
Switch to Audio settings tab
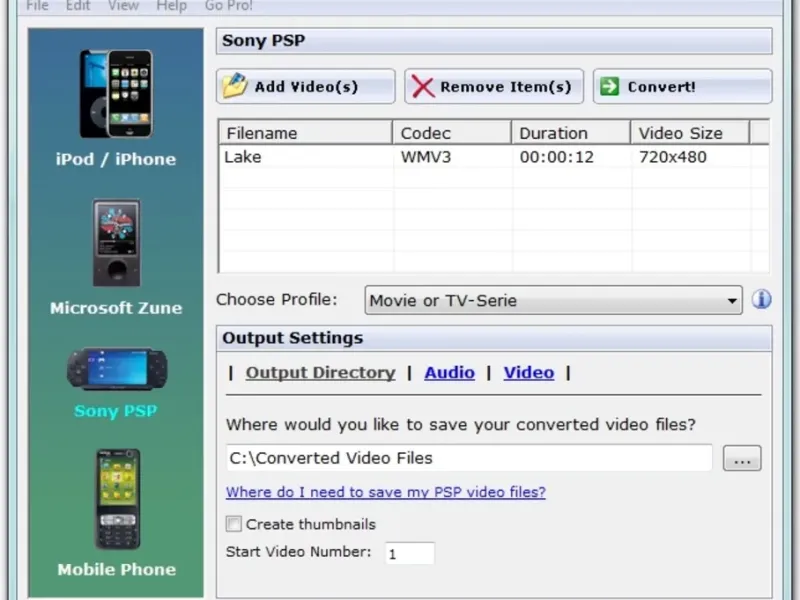tap(449, 373)
